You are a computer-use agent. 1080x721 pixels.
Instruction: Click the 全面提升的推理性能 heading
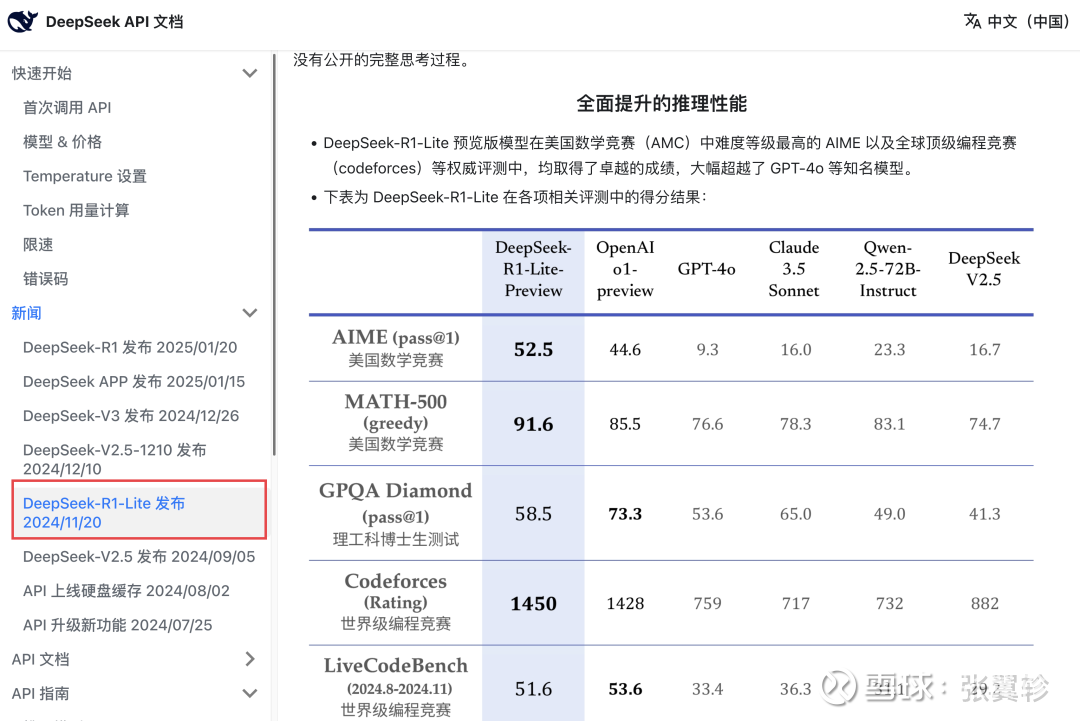(661, 104)
